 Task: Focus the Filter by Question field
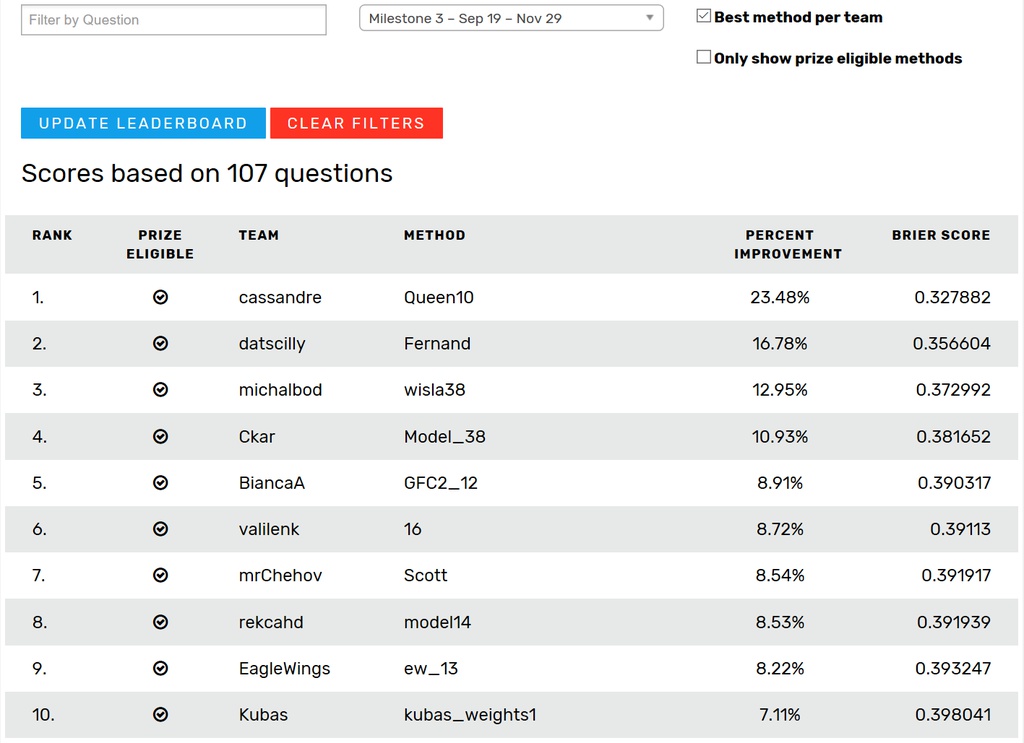coord(174,19)
